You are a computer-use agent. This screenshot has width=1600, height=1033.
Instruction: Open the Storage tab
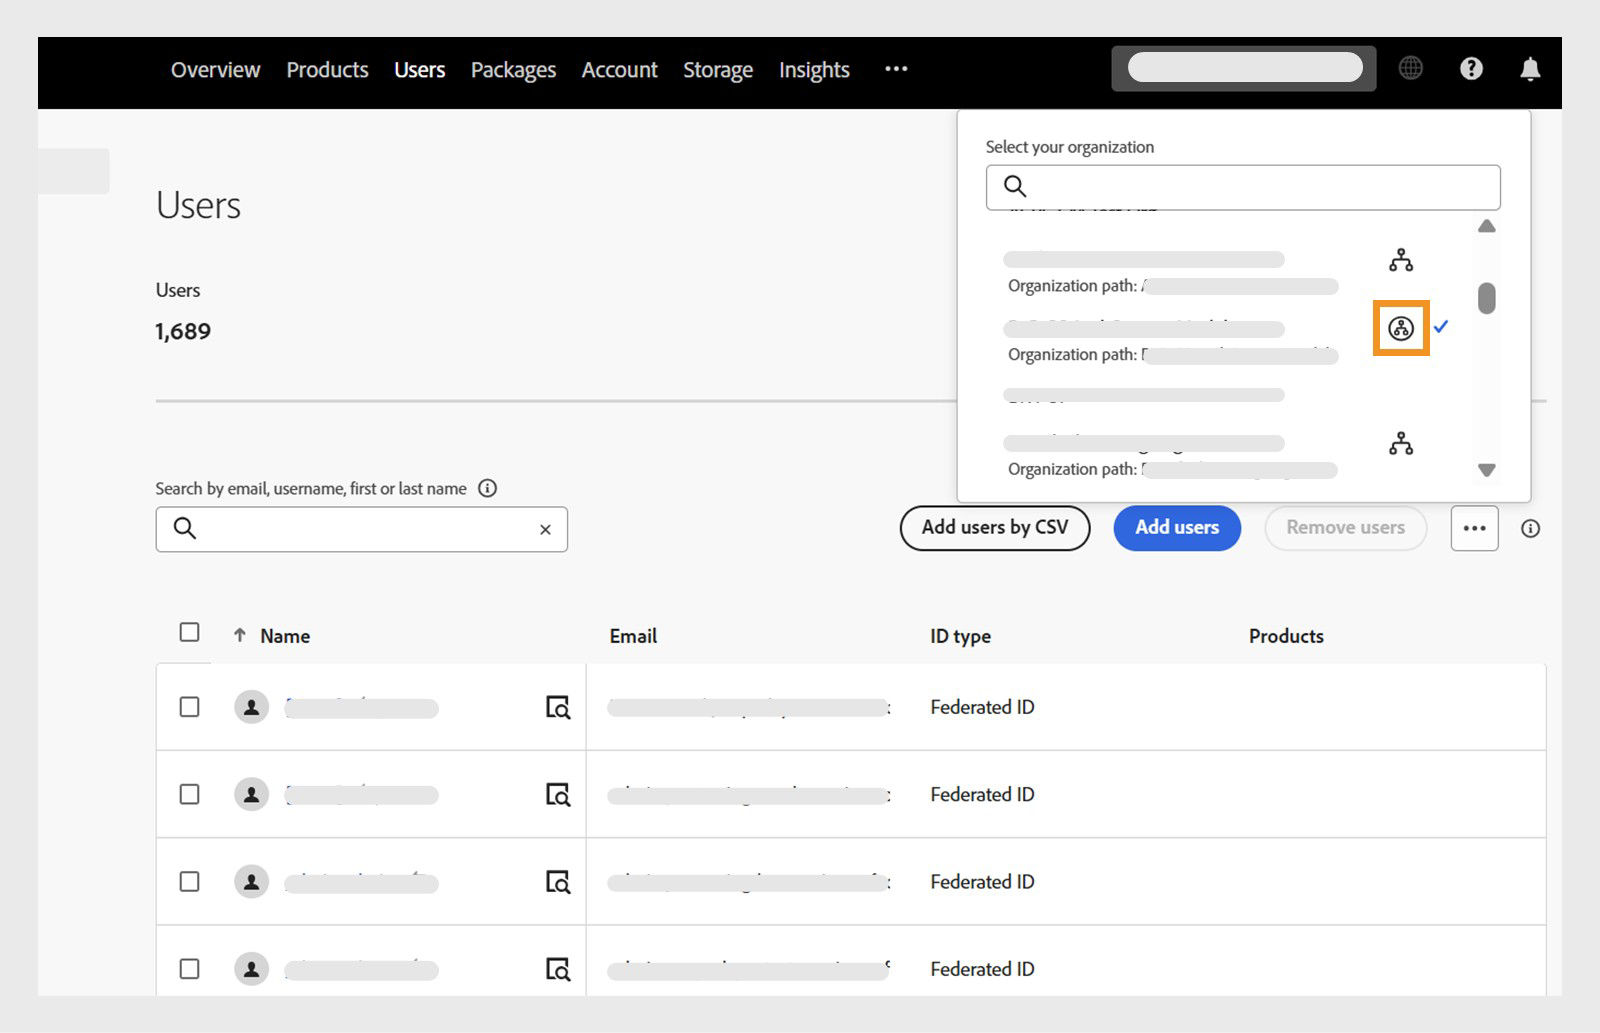718,70
